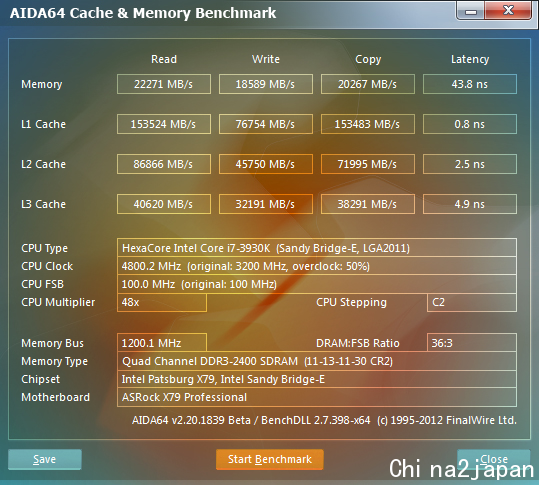Select L1 Cache Read 153524 MB/s
Screen dimensions: 539x485
pyautogui.click(x=164, y=124)
